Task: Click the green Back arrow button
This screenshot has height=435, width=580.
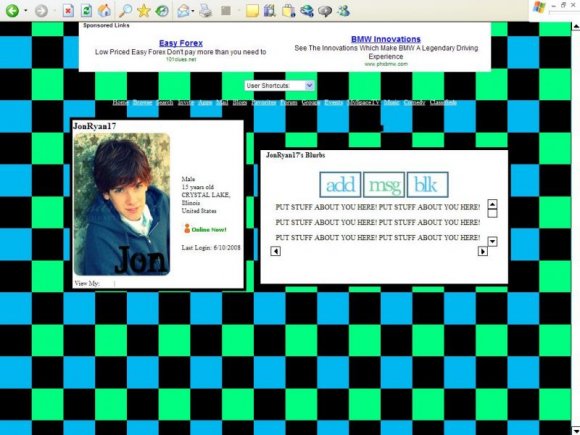Action: pyautogui.click(x=12, y=11)
